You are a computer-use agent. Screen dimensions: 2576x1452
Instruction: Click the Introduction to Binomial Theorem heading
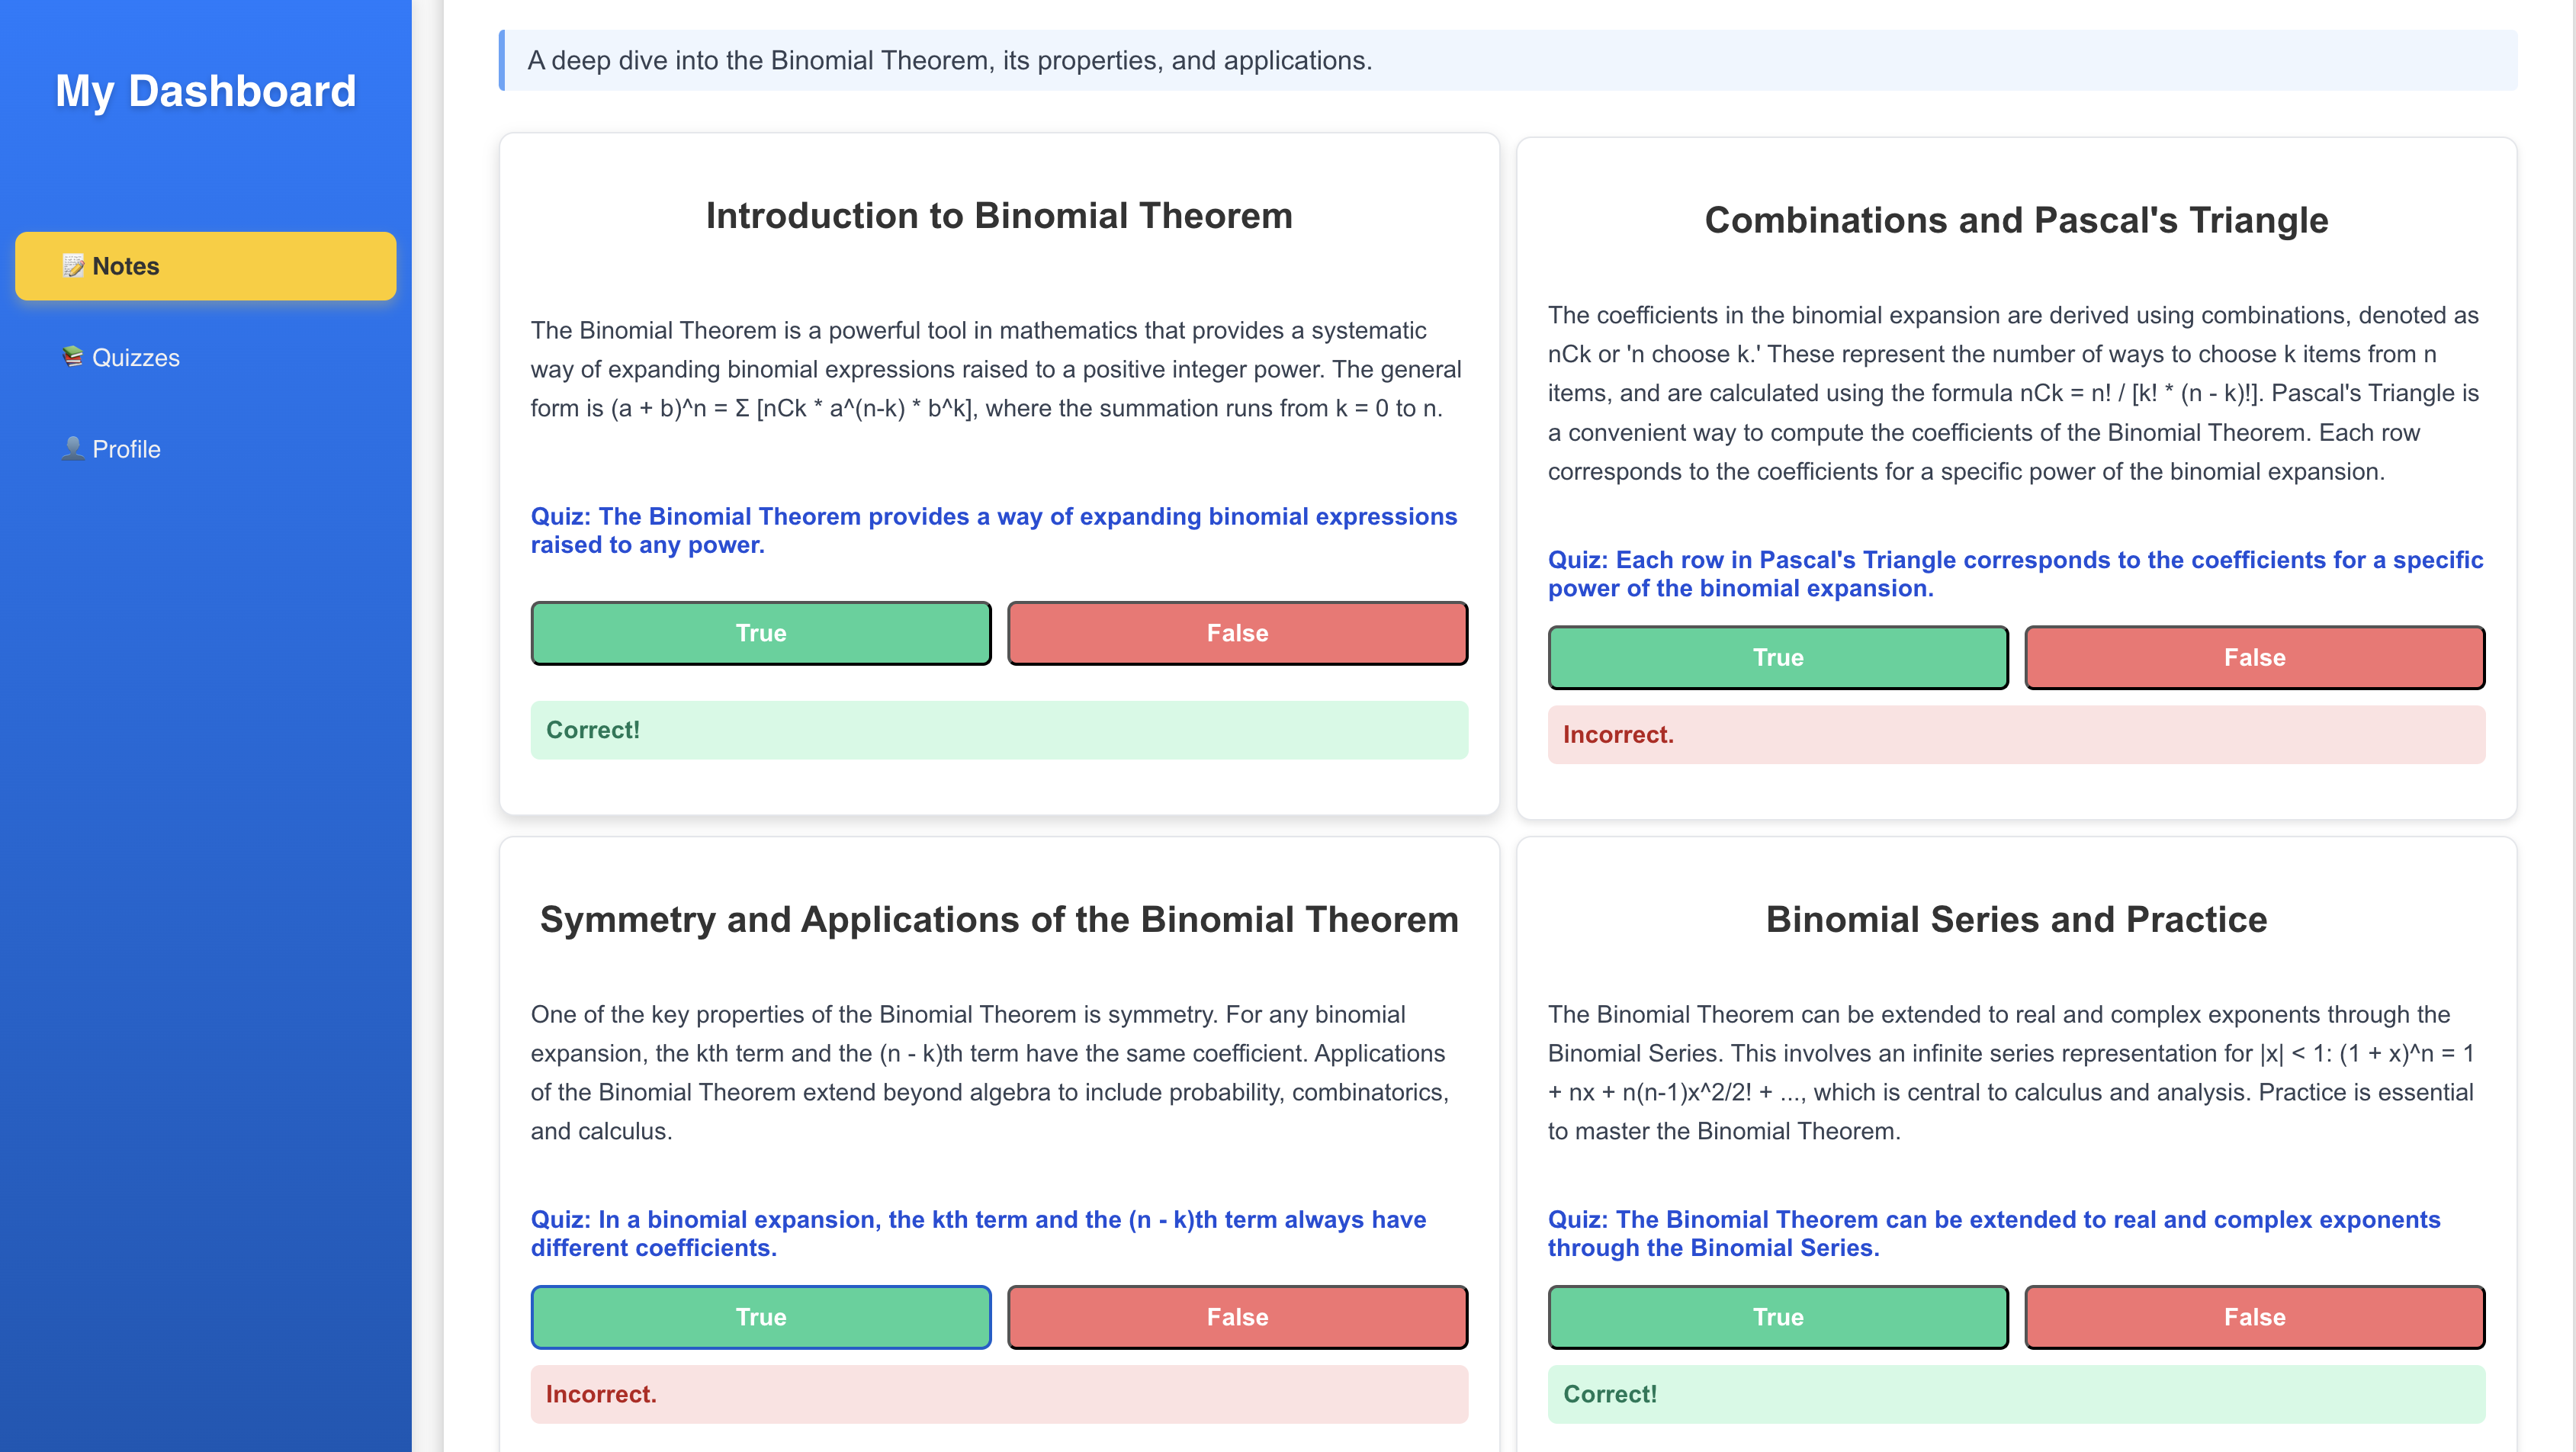999,216
